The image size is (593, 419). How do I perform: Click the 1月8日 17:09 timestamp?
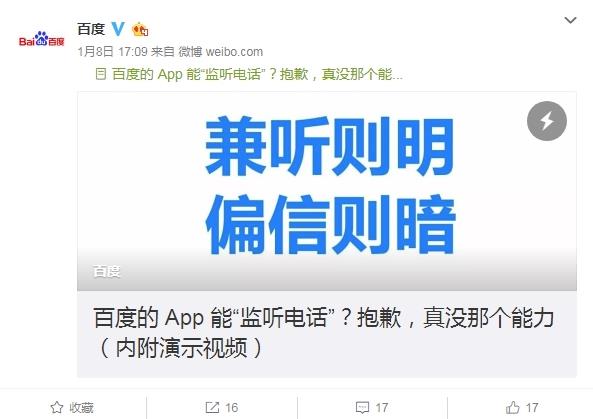(x=112, y=51)
